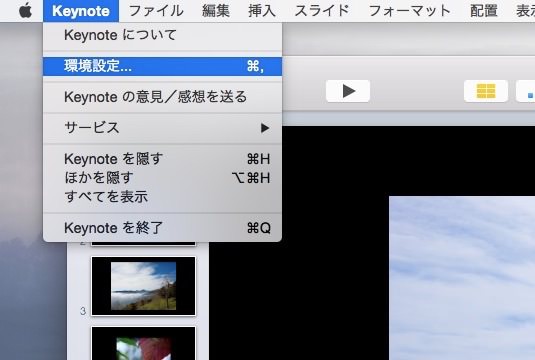
Task: Open the 挿入 menu
Action: (262, 11)
